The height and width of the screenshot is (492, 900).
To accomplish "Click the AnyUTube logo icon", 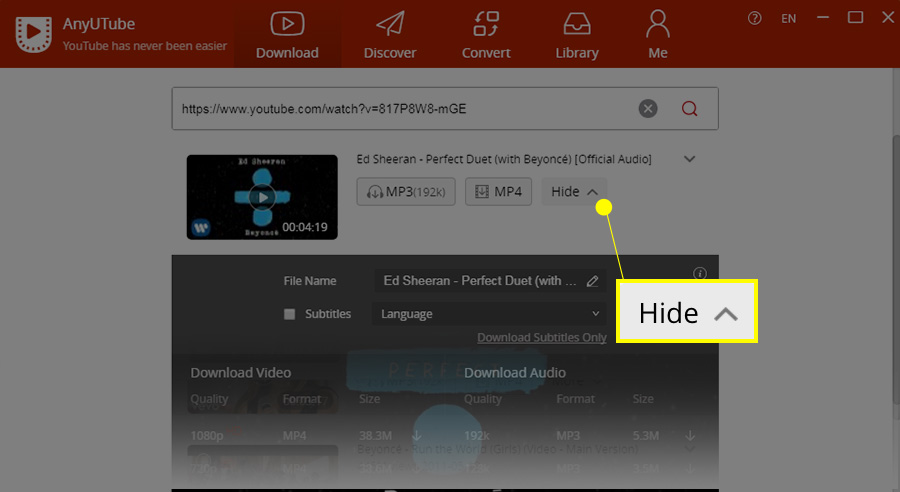I will (x=33, y=33).
